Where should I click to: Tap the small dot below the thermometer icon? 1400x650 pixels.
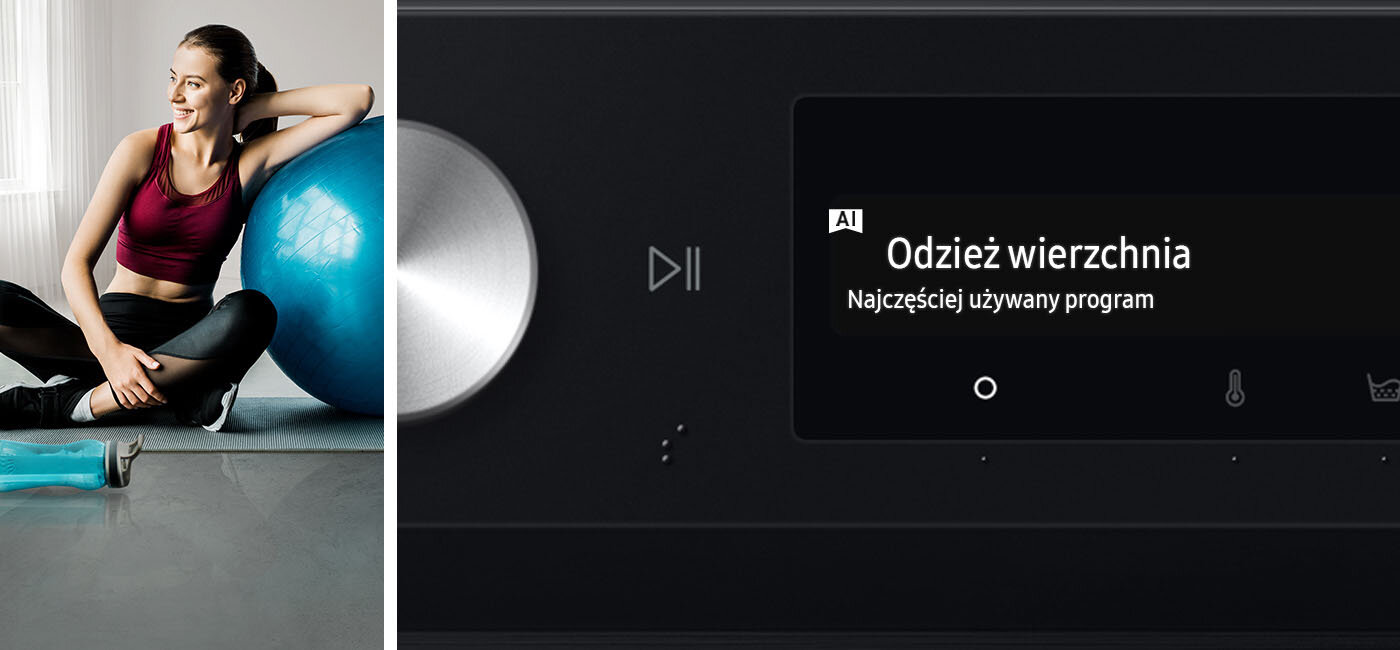[x=1234, y=459]
